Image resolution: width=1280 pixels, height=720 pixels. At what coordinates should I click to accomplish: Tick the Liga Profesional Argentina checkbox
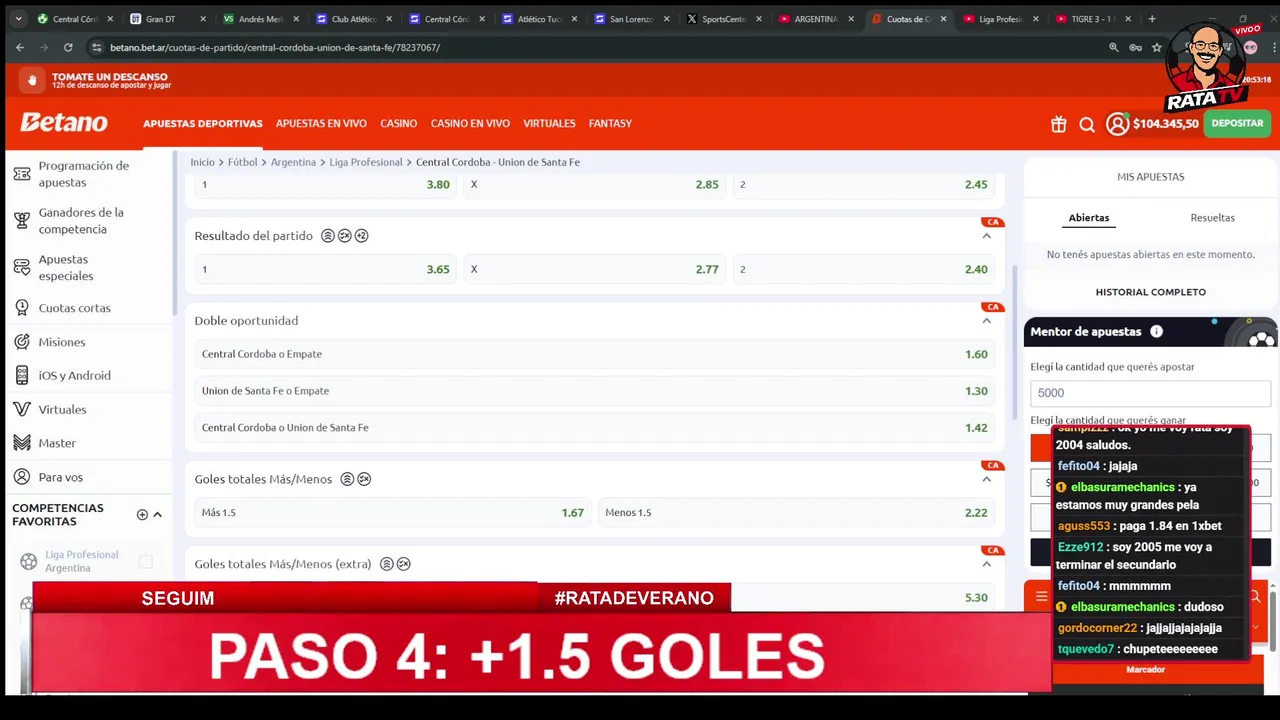click(146, 561)
